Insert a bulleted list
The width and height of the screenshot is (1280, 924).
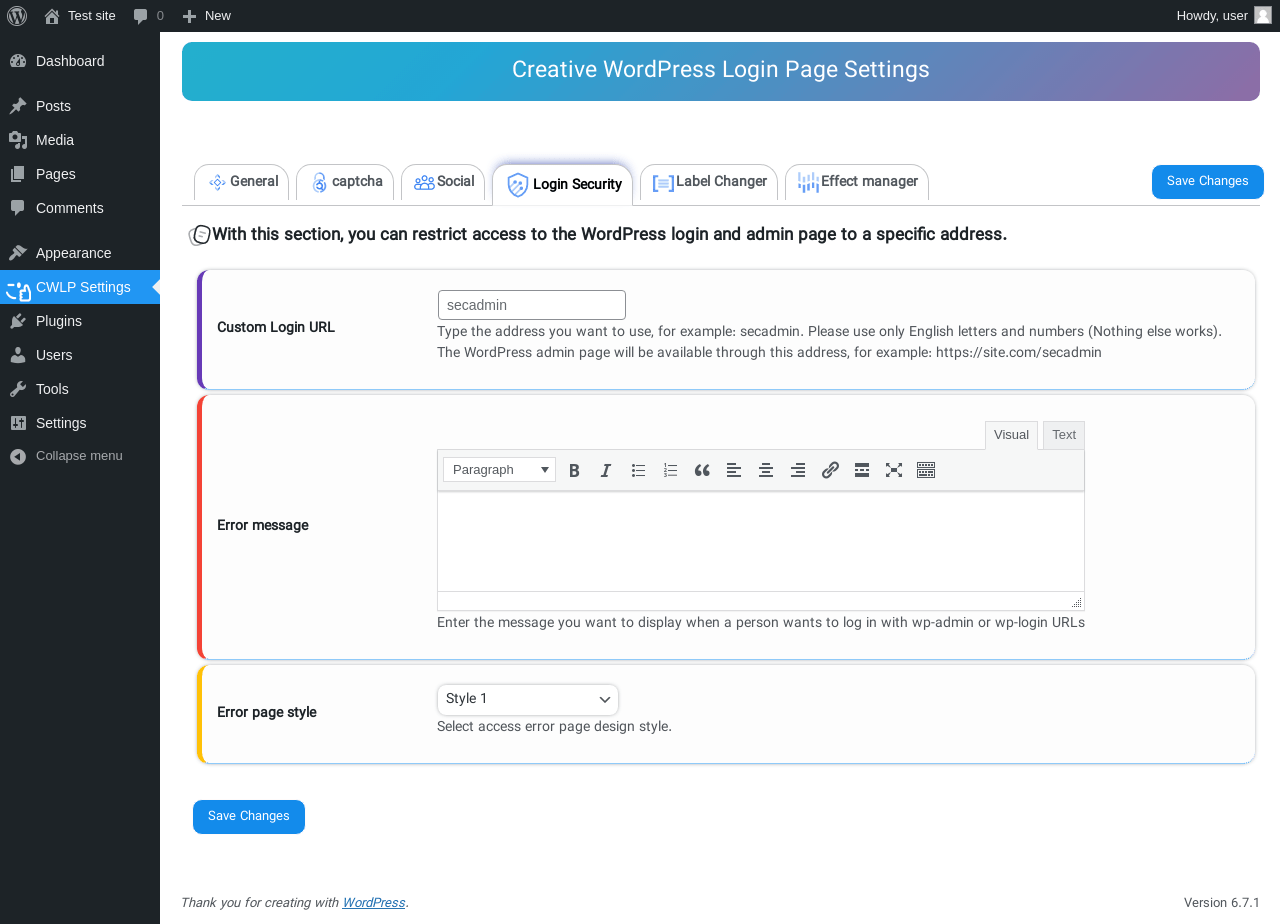click(638, 470)
